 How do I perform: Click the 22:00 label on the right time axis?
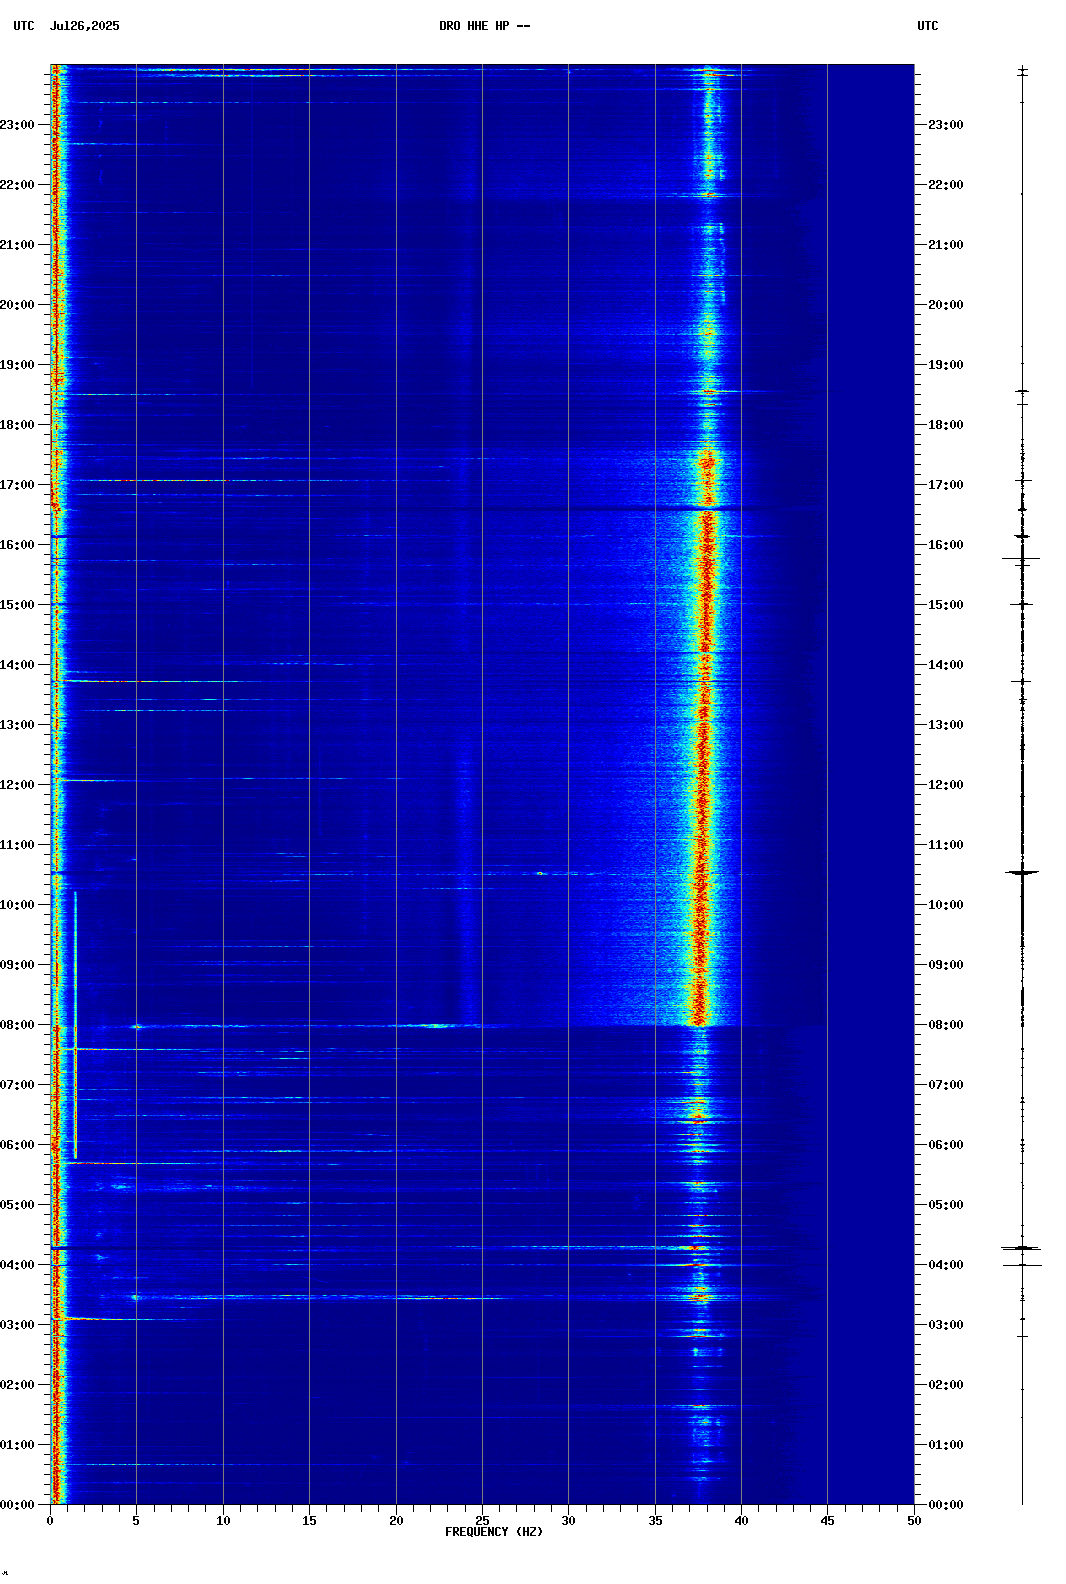click(946, 185)
